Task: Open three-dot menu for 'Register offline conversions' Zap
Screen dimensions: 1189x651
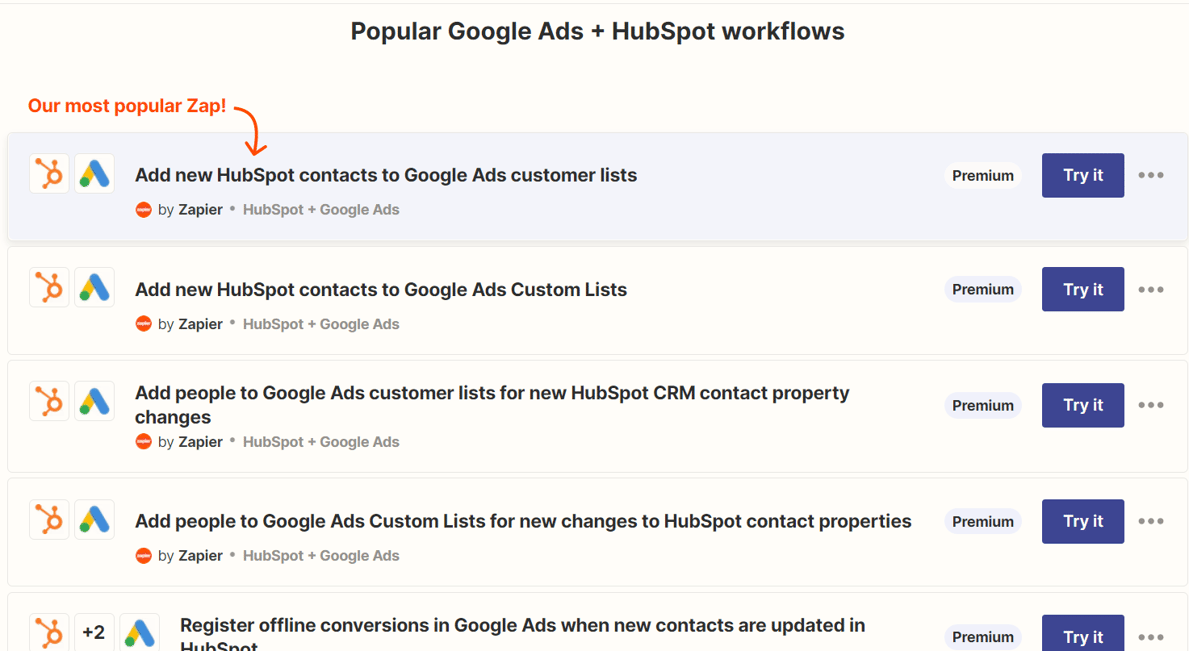Action: [1150, 637]
